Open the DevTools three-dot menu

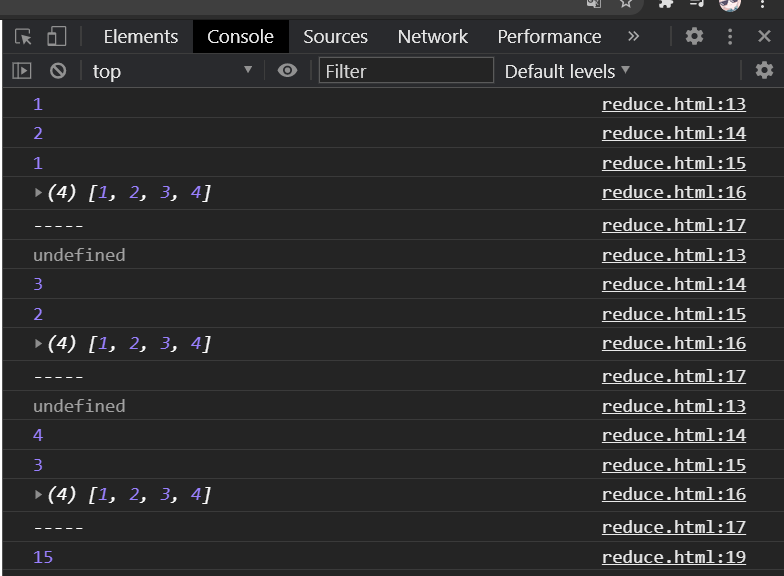(x=730, y=36)
